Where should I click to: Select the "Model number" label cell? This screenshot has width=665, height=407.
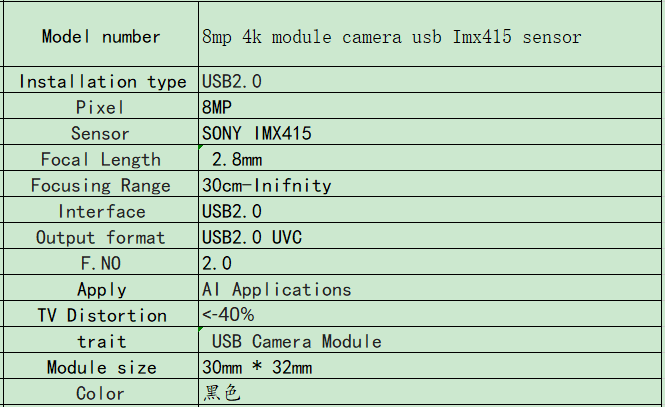coord(101,37)
